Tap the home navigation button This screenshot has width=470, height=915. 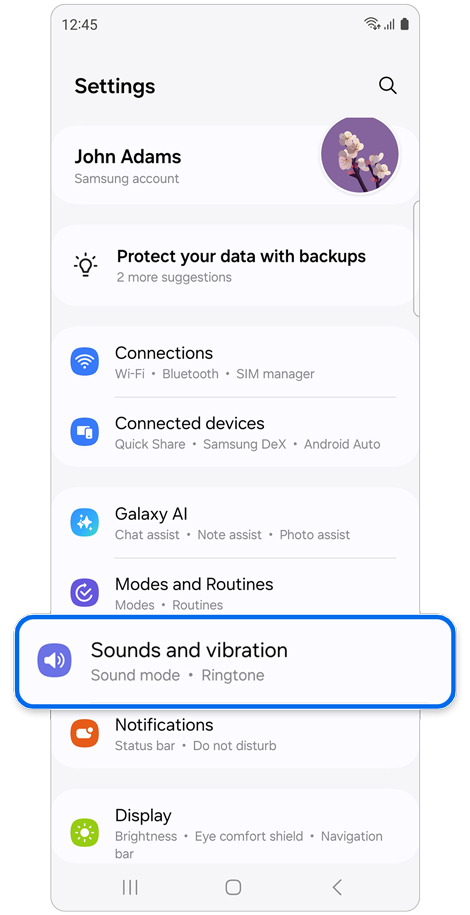click(x=233, y=888)
